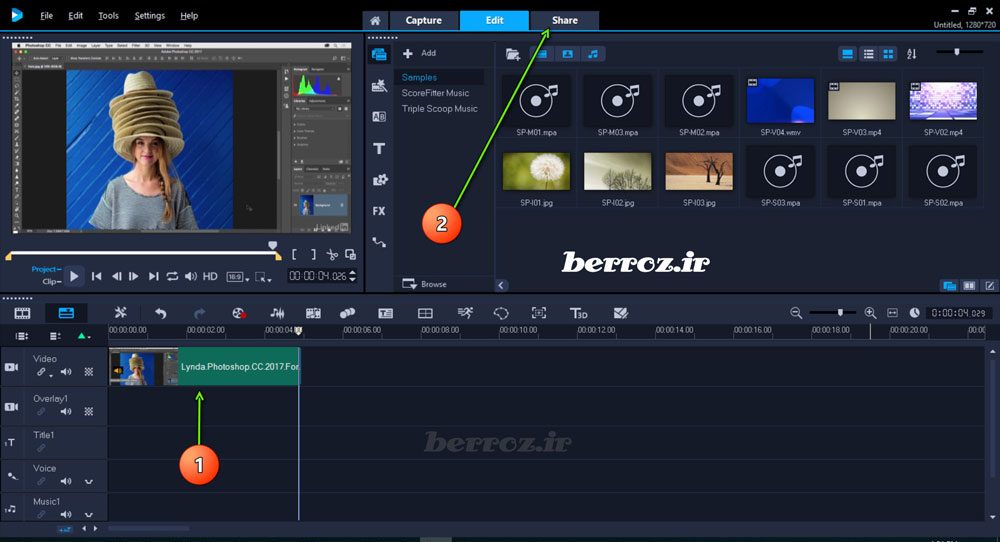Open customize toolbar tools icon
The image size is (1000, 542).
(121, 312)
